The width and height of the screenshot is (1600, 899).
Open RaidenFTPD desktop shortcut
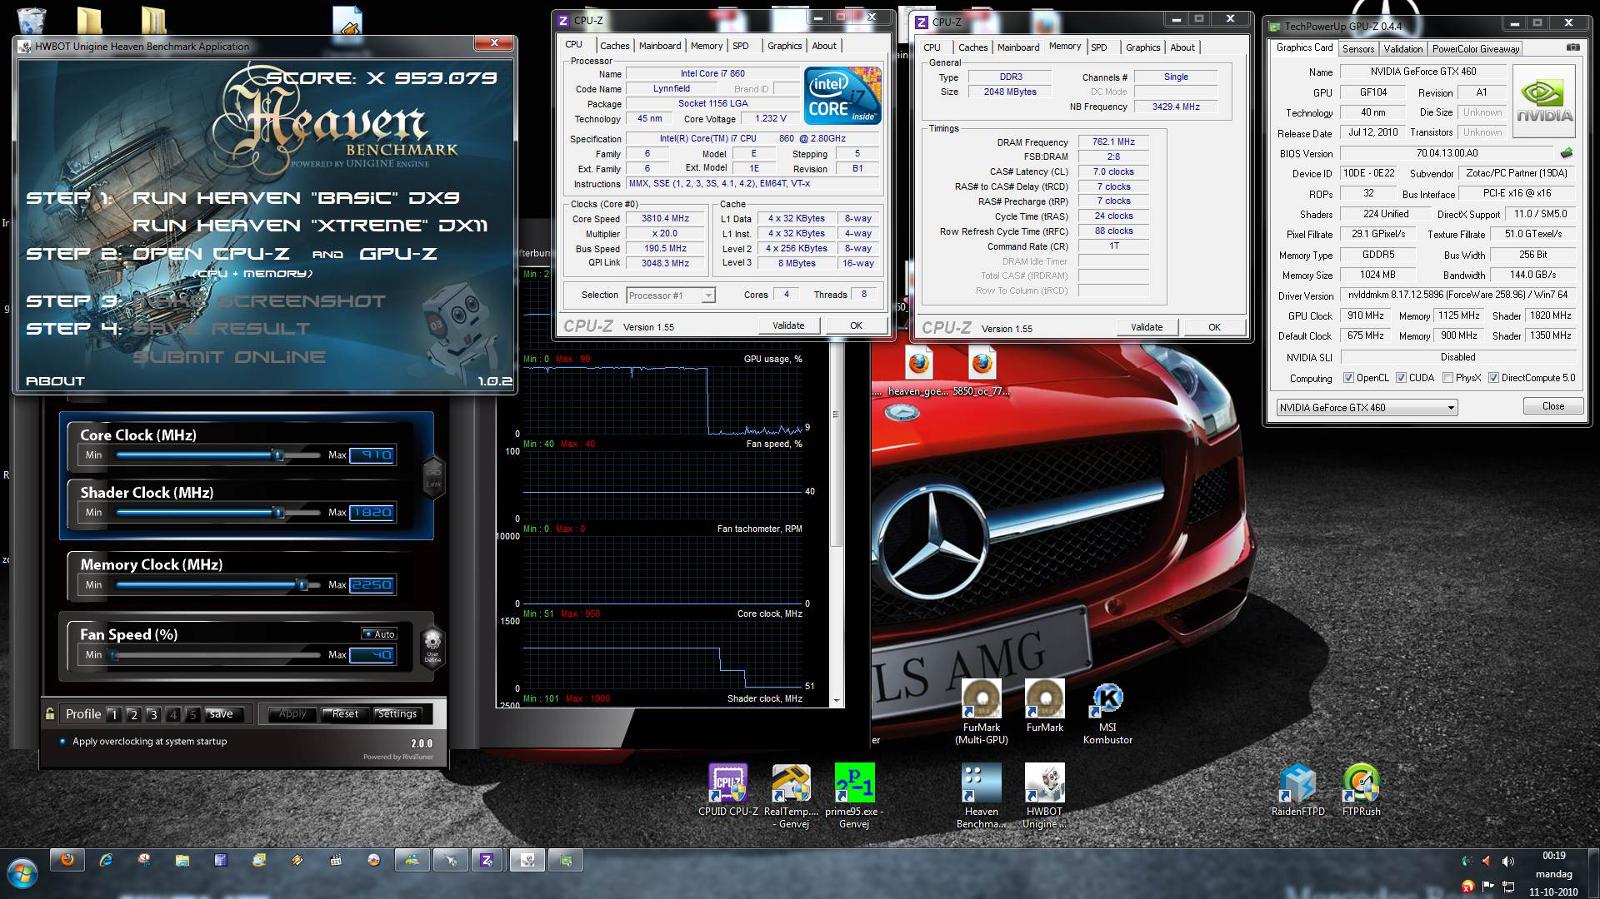click(x=1298, y=790)
